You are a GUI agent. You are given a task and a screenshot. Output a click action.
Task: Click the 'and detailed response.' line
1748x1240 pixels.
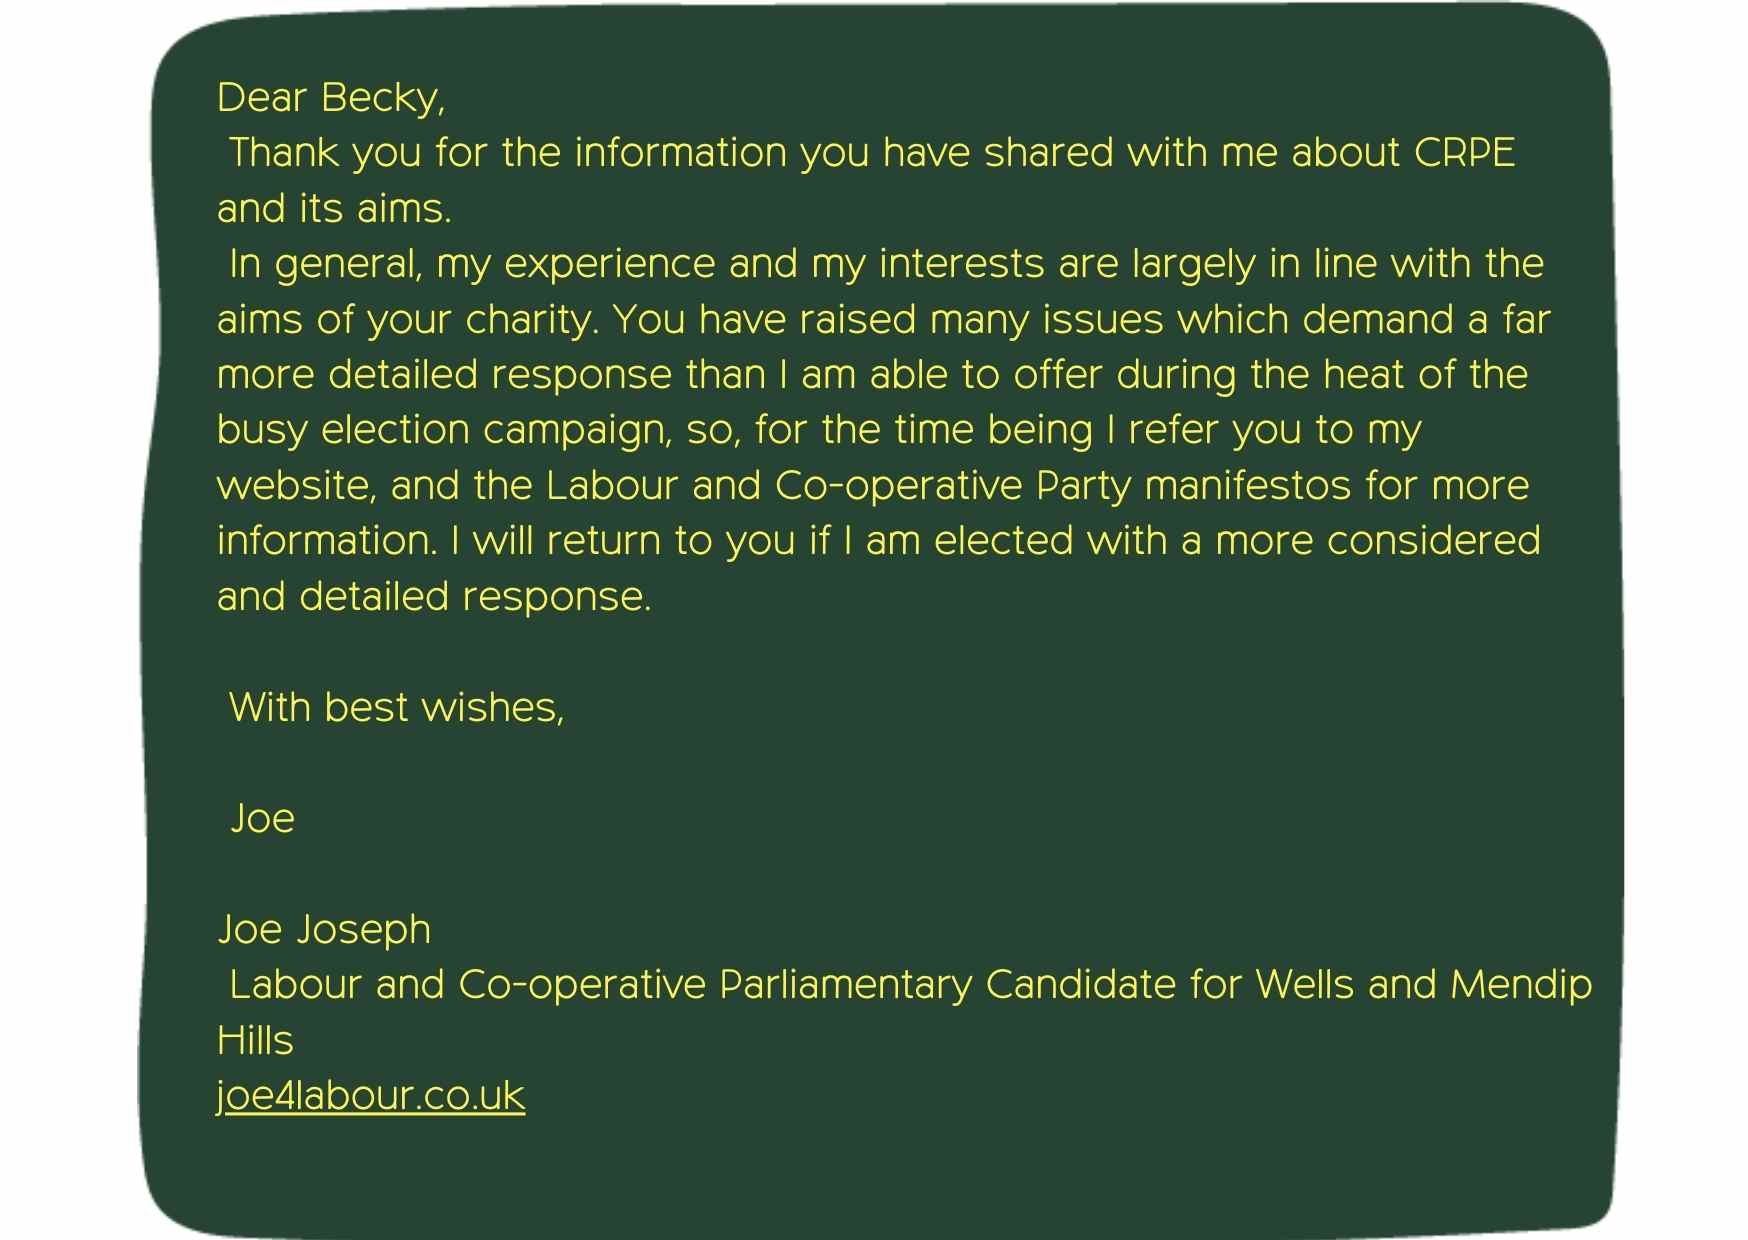coord(434,597)
